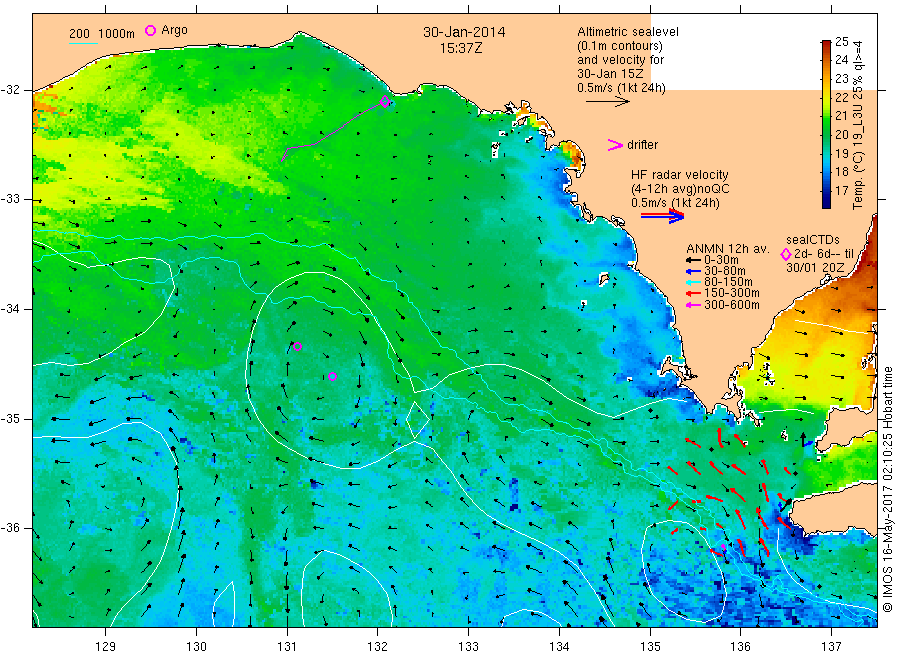Click the seal CTD diamond at the magenta track's coastal end

pos(385,102)
